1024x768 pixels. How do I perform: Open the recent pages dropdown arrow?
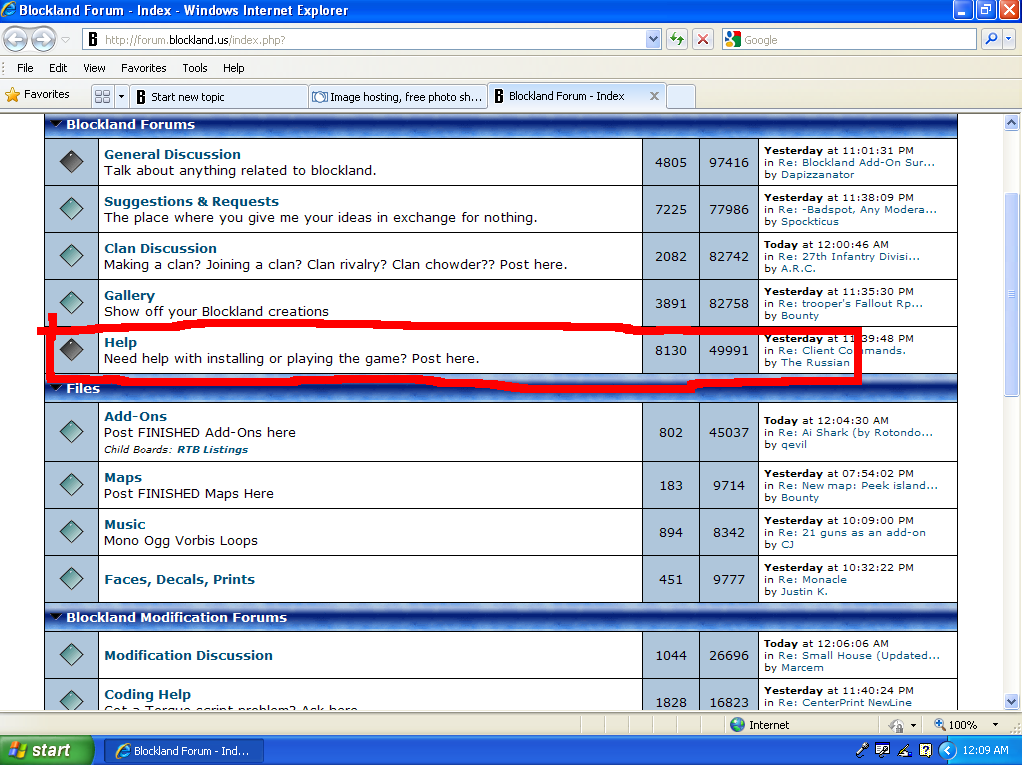point(65,40)
